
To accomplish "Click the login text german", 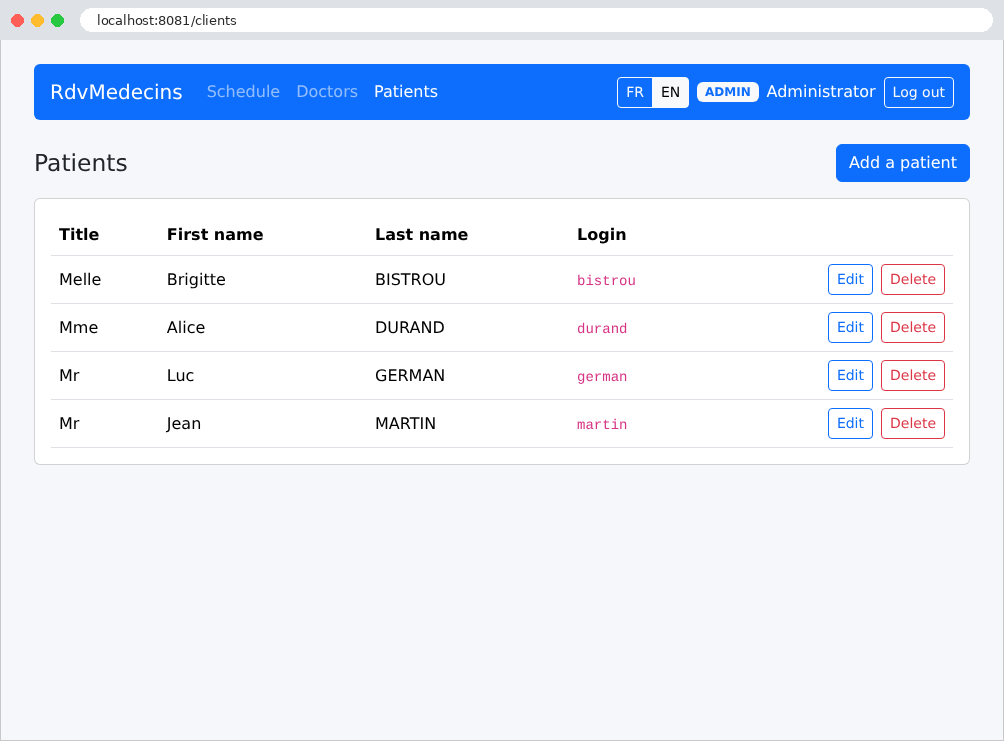I will [x=602, y=377].
